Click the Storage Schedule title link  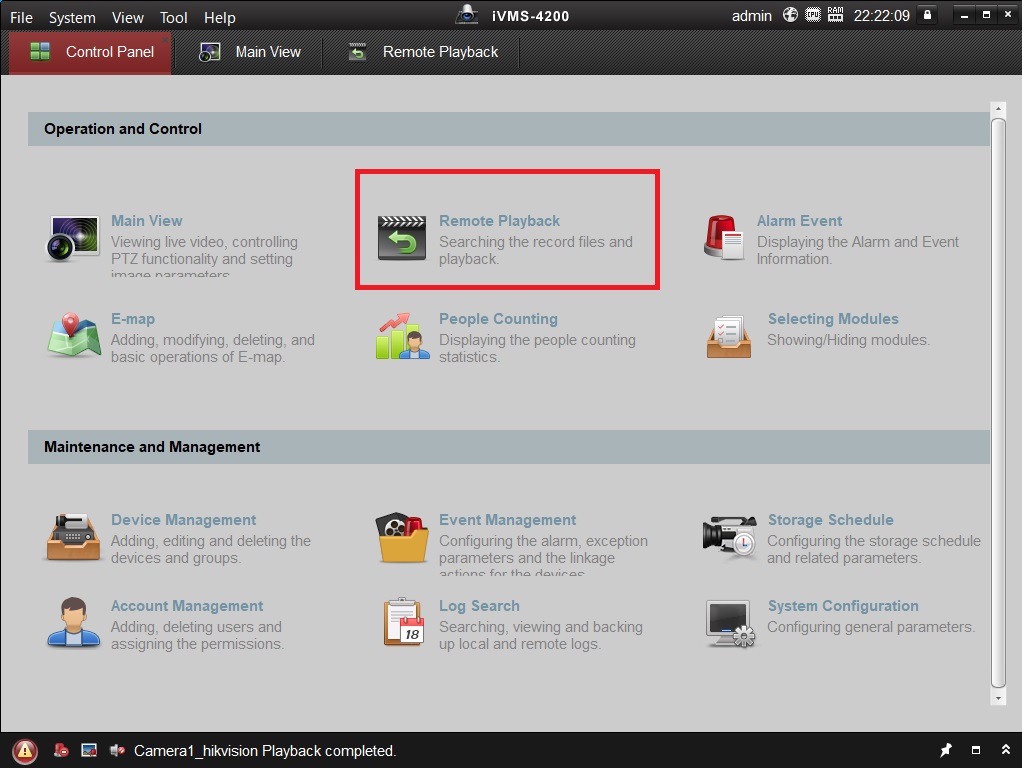click(x=830, y=520)
